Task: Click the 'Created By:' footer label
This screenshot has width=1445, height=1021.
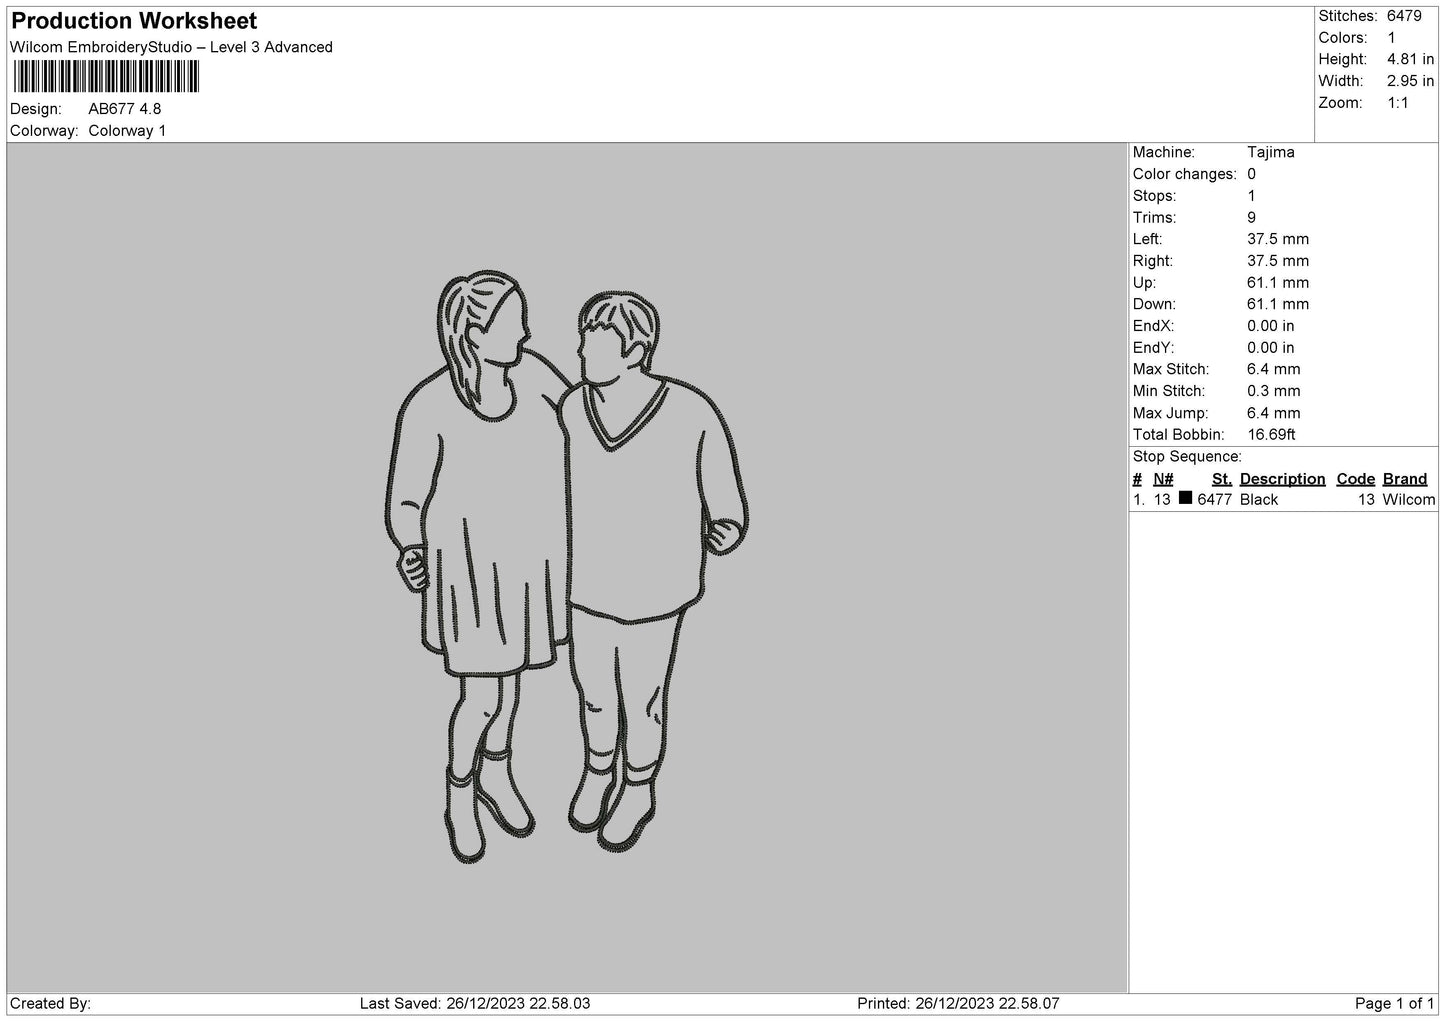Action: (50, 1004)
